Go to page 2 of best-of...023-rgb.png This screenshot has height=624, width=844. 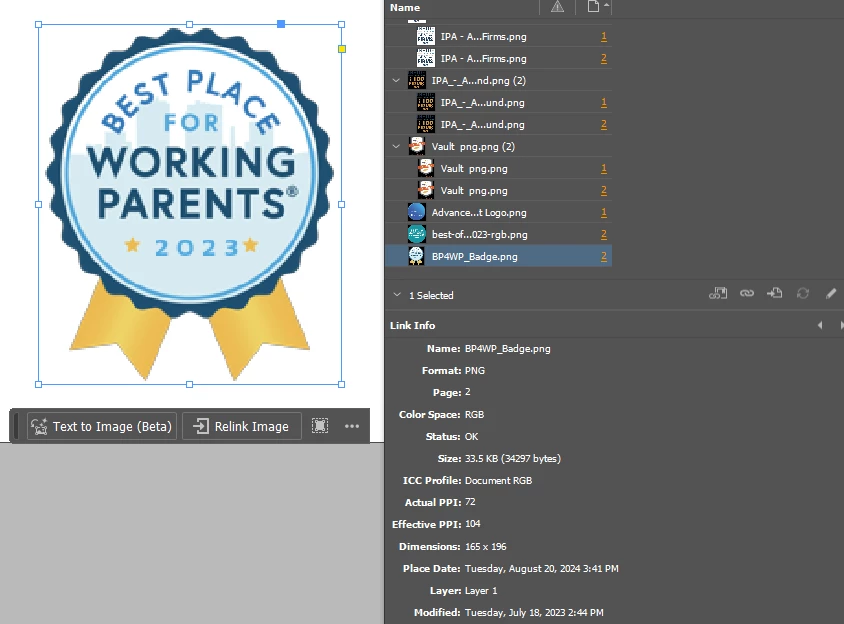(x=603, y=234)
